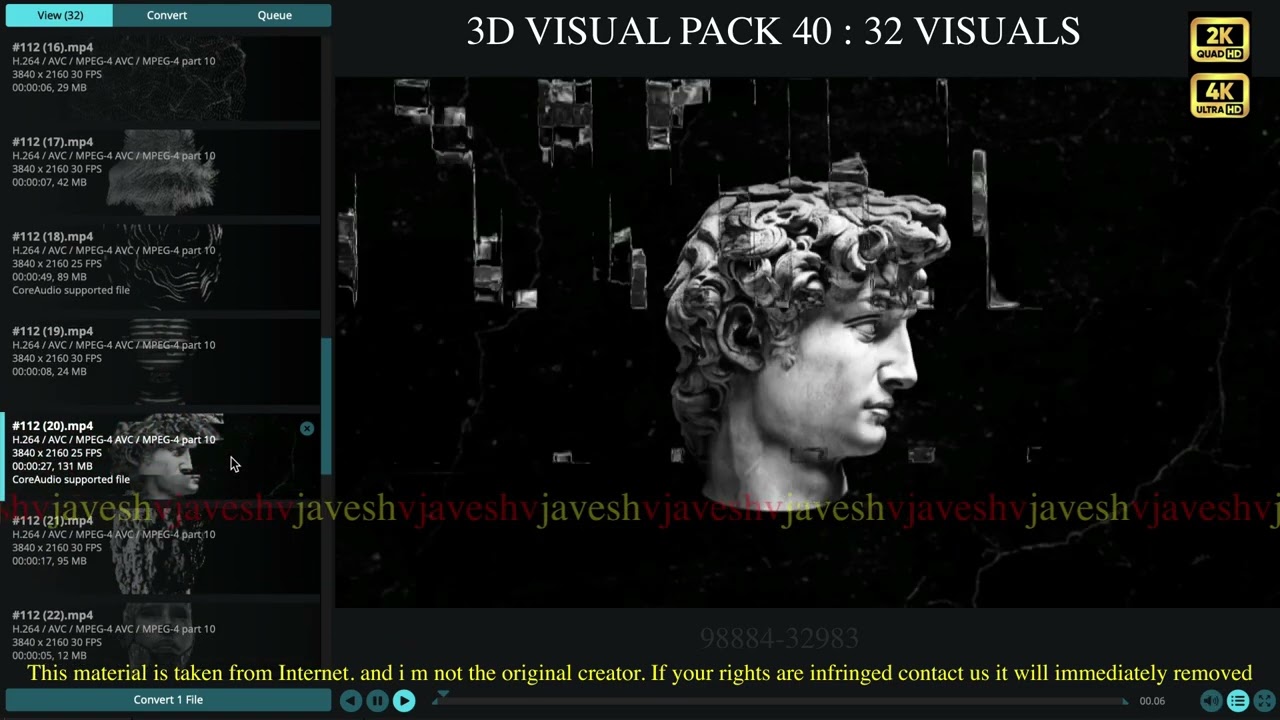Click the thumbnail of #112 (18).mp4
This screenshot has height=720, width=1280.
[163, 266]
